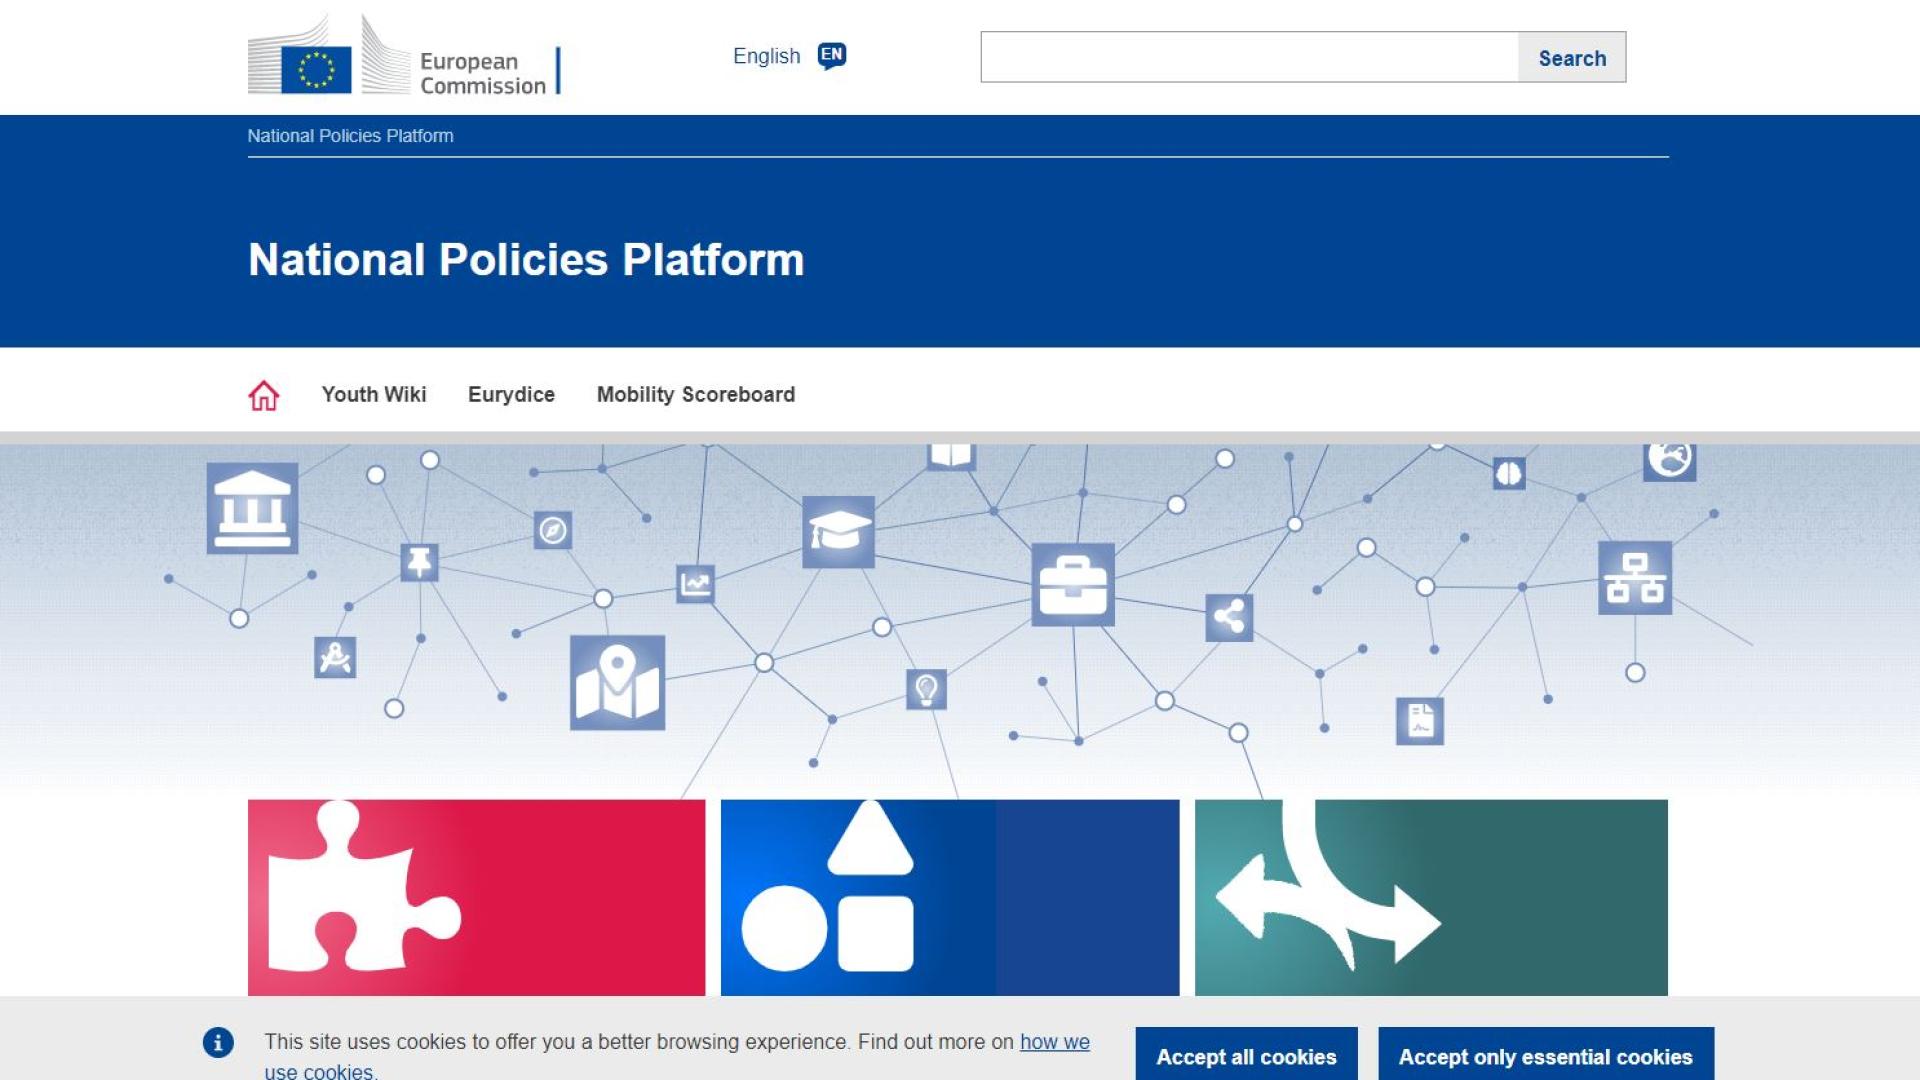Click the European Commission logo

point(404,57)
